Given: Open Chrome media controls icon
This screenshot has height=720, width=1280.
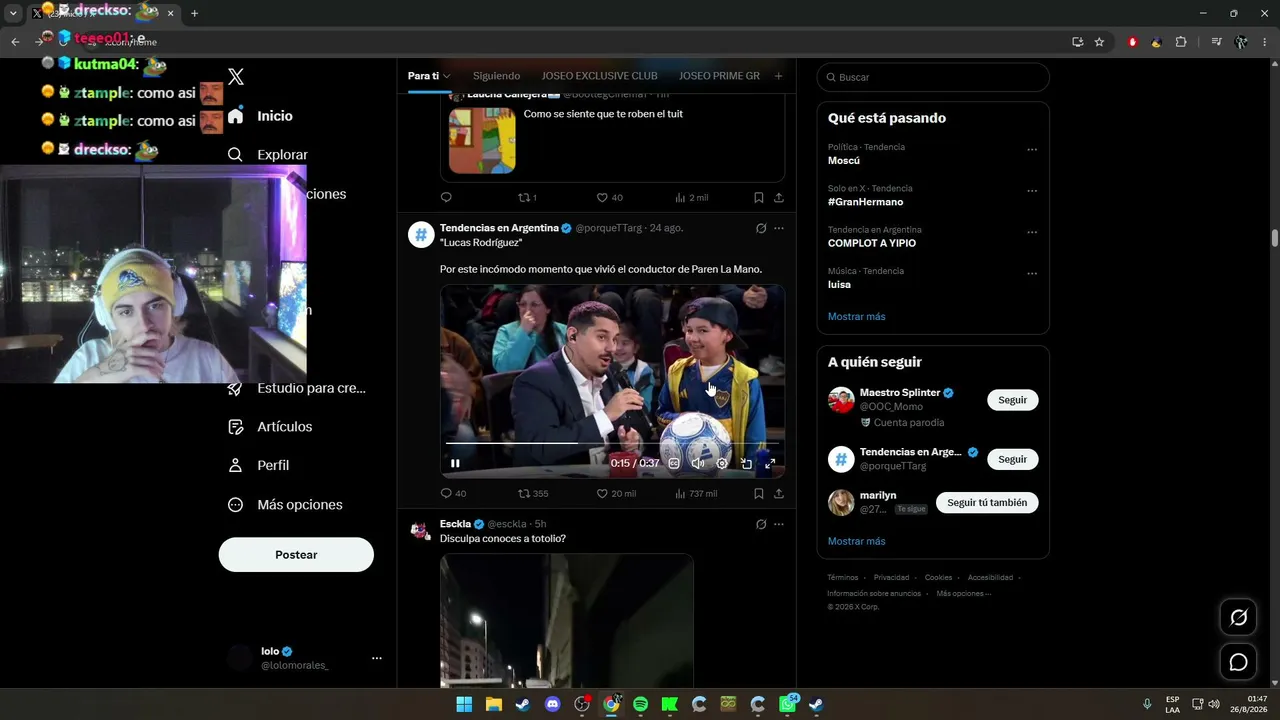Looking at the screenshot, I should [x=1216, y=42].
